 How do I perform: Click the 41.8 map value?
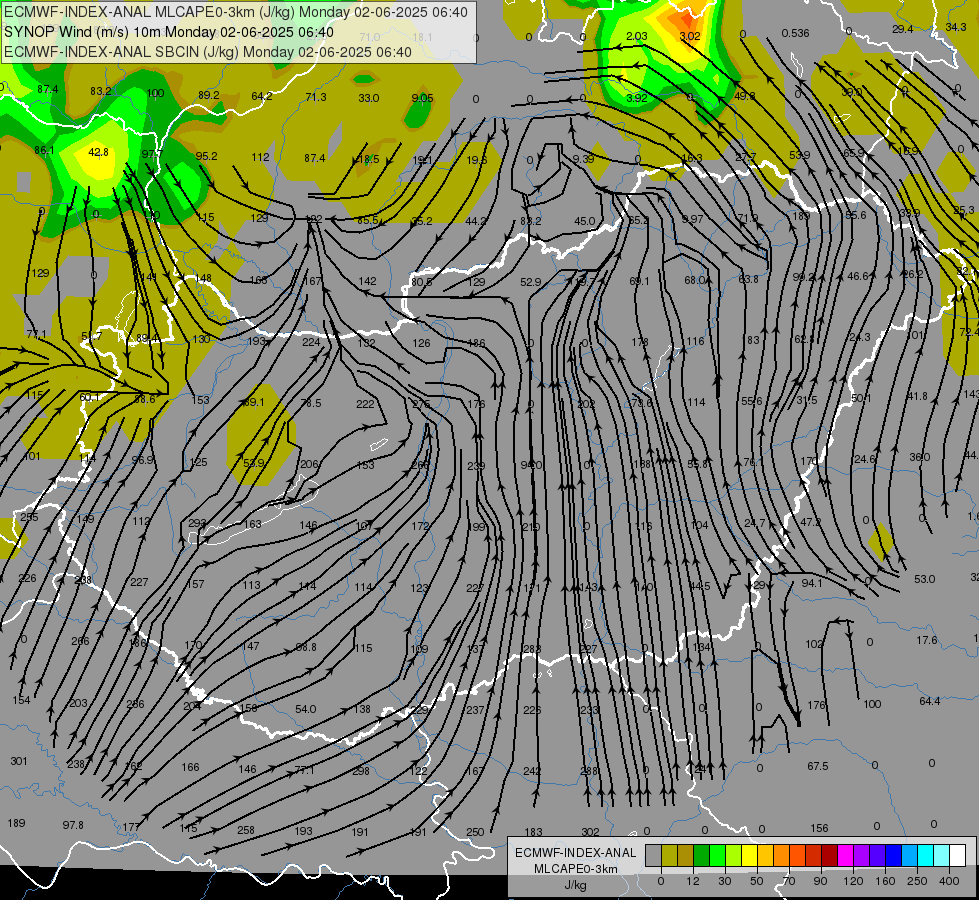click(917, 396)
